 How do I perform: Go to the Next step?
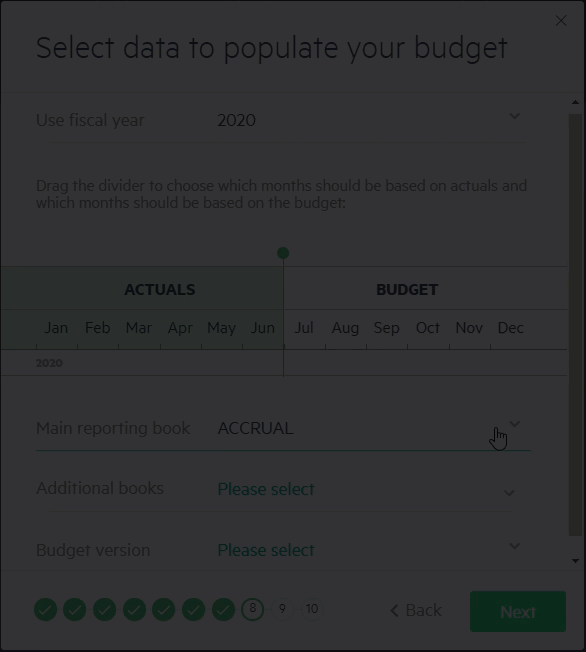[x=518, y=611]
